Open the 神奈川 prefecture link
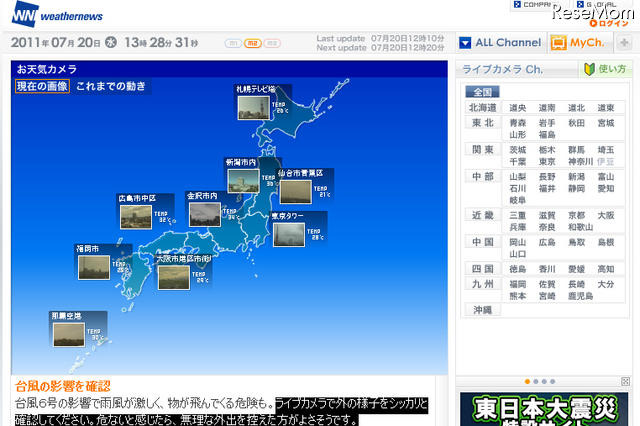Viewport: 640px width, 426px height. click(x=580, y=162)
